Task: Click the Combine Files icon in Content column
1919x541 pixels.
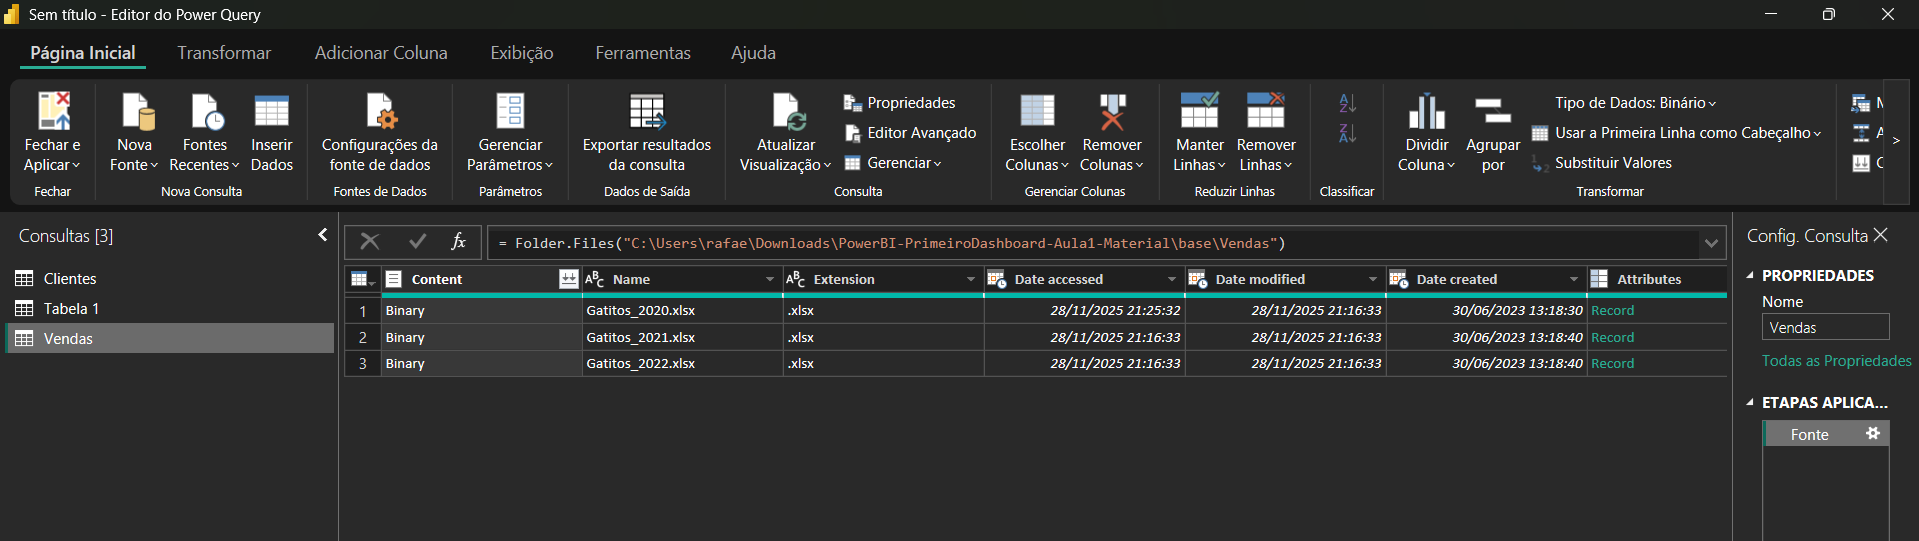Action: click(568, 280)
